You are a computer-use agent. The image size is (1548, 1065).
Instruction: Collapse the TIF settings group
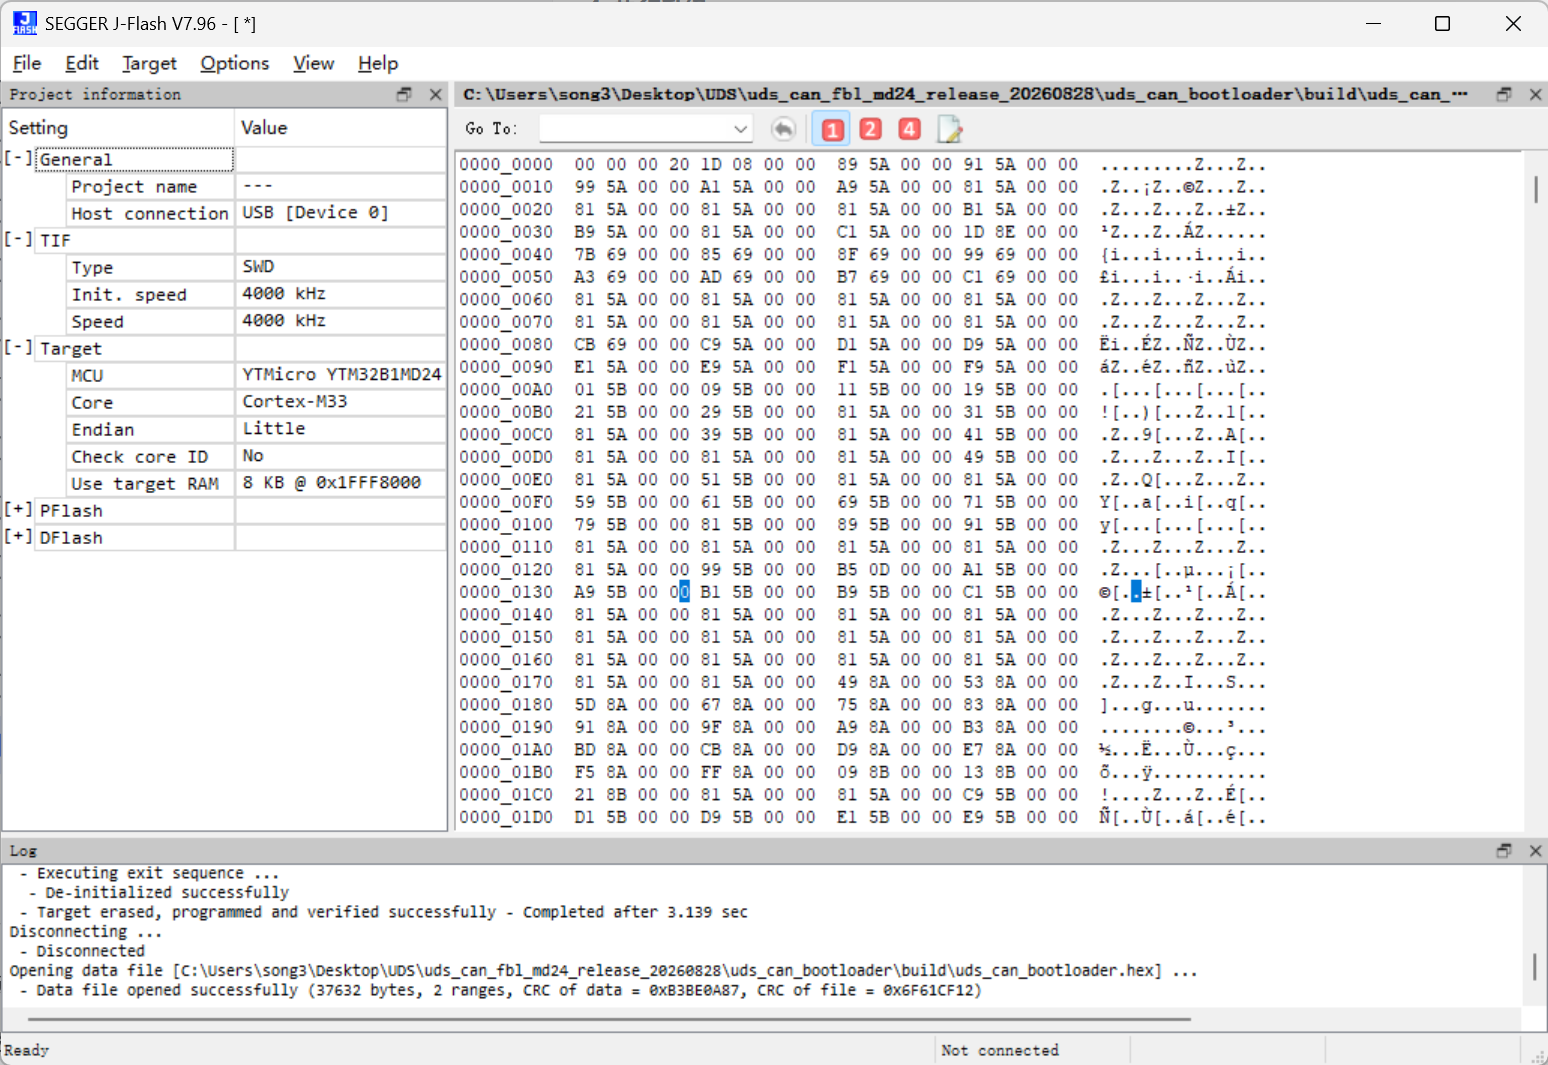pyautogui.click(x=18, y=239)
